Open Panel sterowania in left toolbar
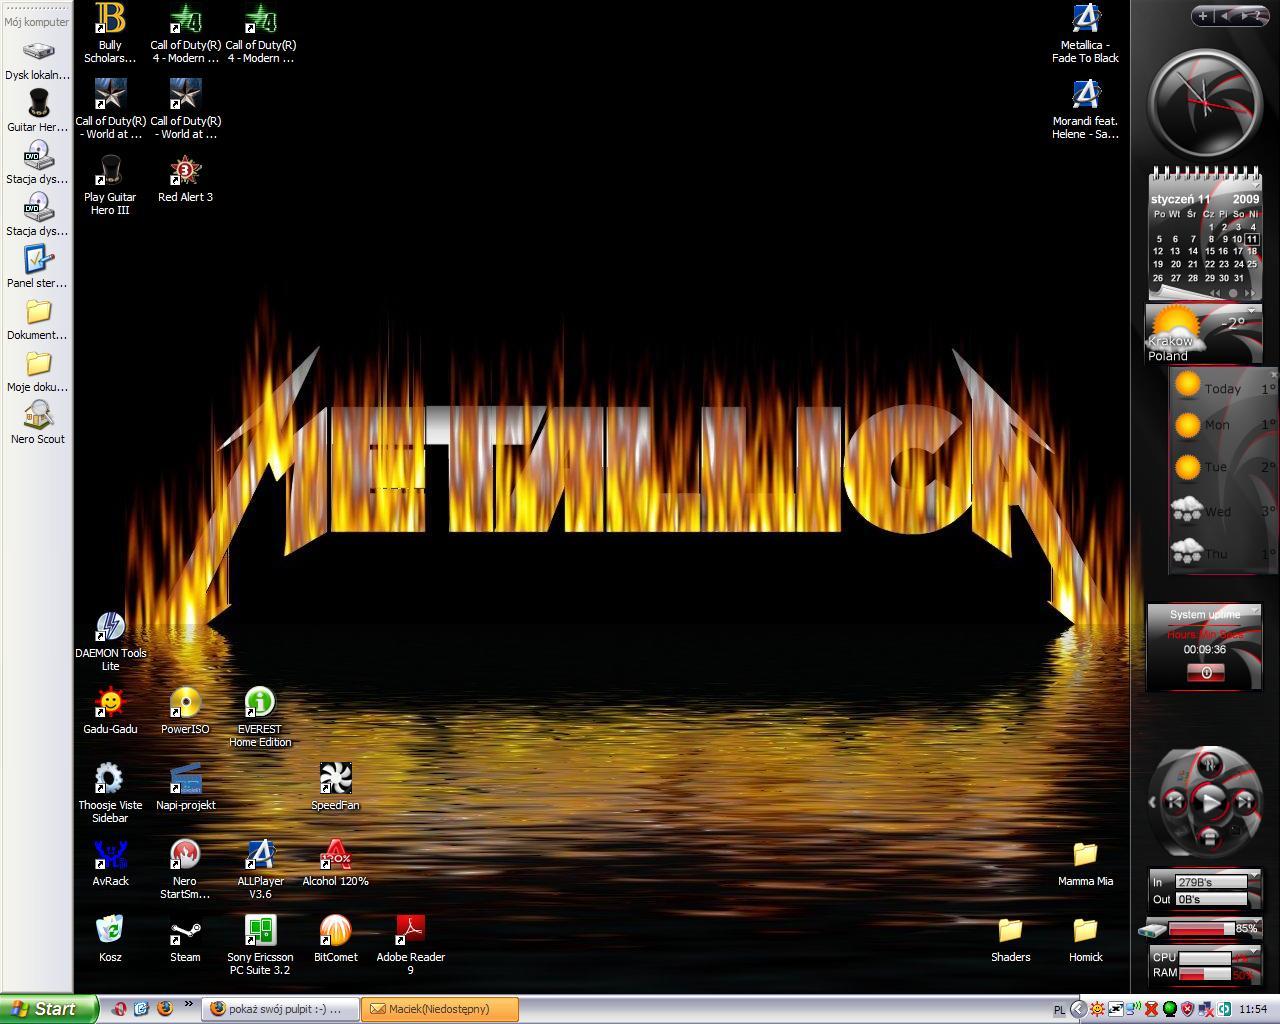 pos(37,267)
